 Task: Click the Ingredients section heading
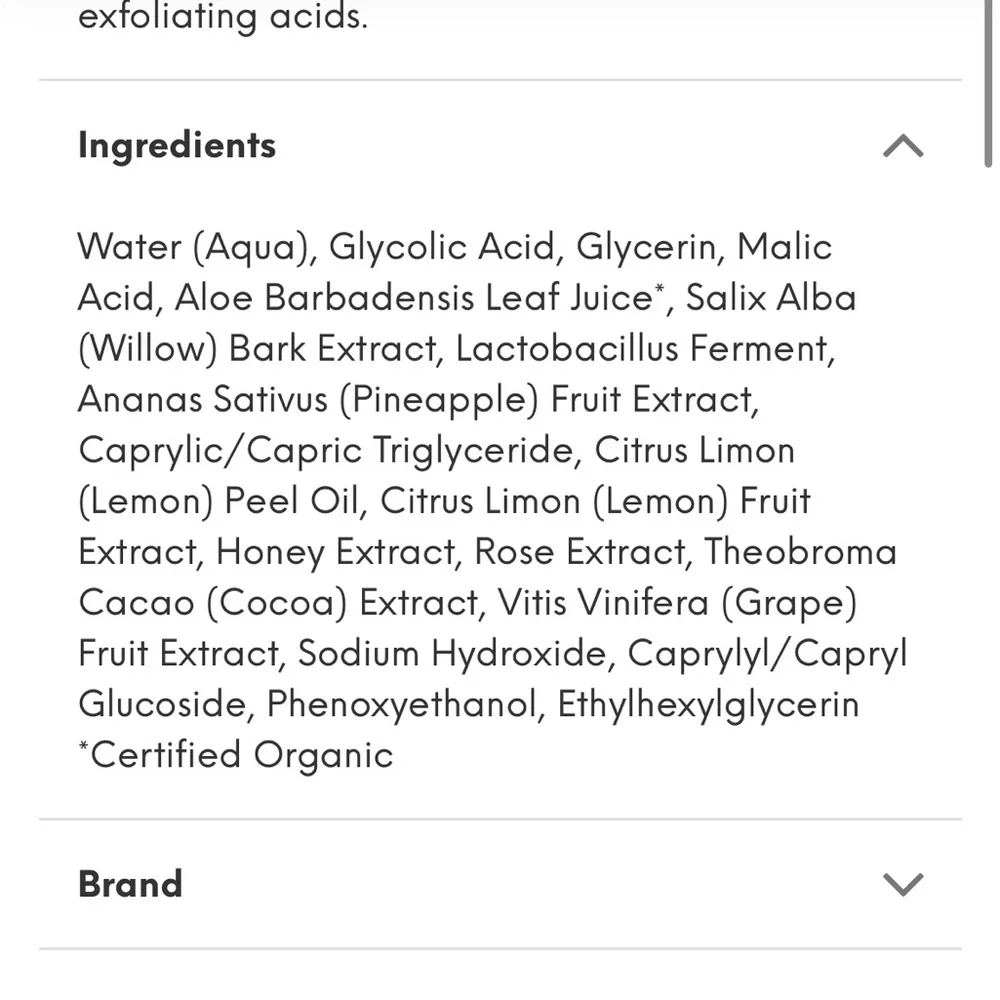(176, 145)
